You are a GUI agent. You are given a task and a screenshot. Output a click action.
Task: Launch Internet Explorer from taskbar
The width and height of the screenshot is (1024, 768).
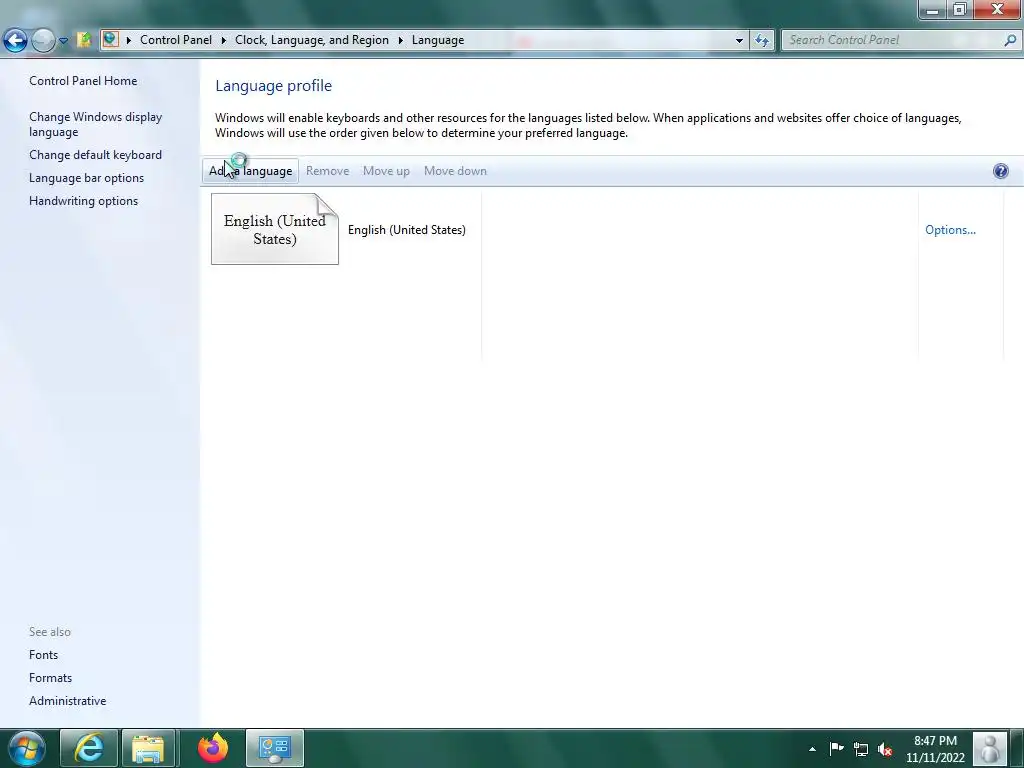coord(89,748)
